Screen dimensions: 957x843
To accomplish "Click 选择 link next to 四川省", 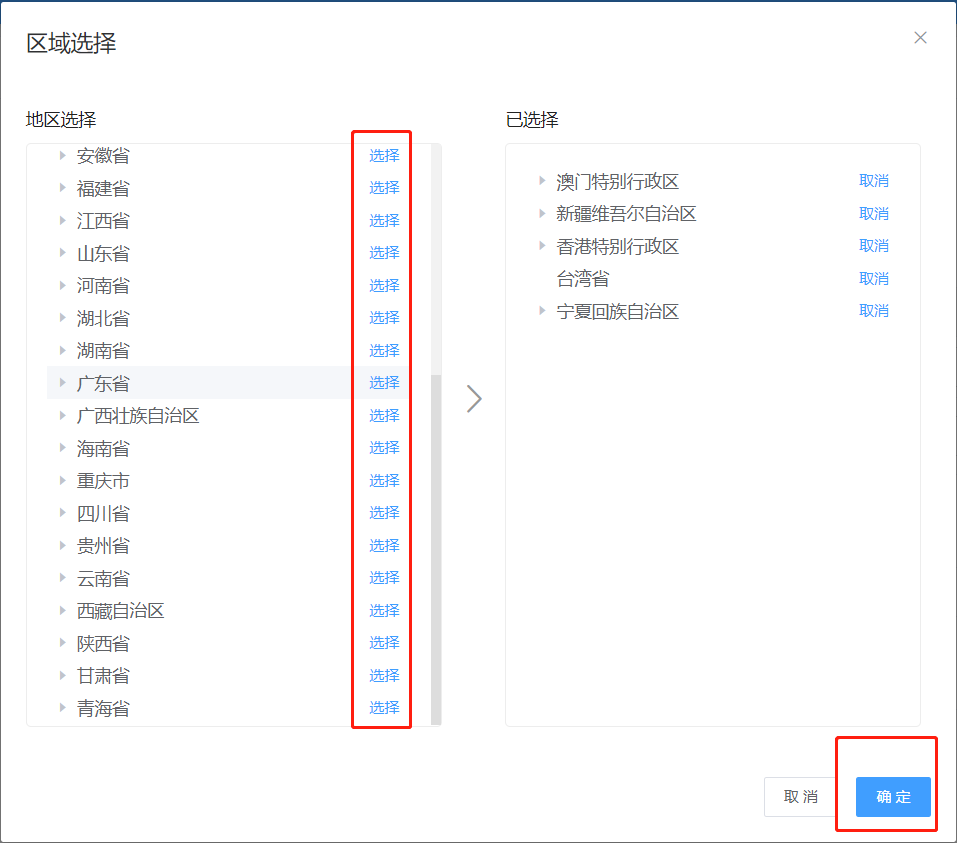I will coord(384,513).
